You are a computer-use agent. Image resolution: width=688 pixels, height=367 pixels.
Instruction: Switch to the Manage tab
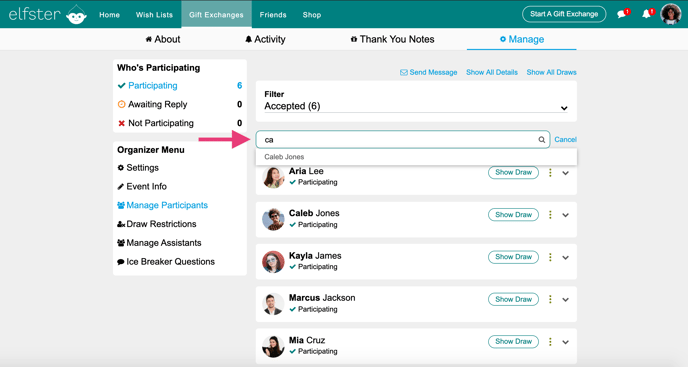pos(522,39)
